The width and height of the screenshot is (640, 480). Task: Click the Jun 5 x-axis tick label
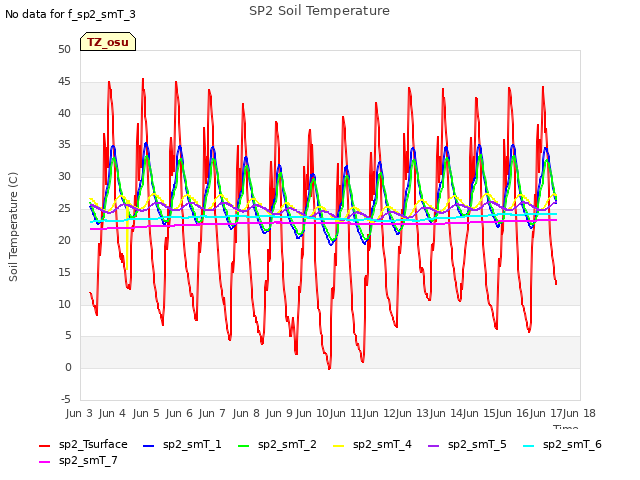pyautogui.click(x=146, y=413)
